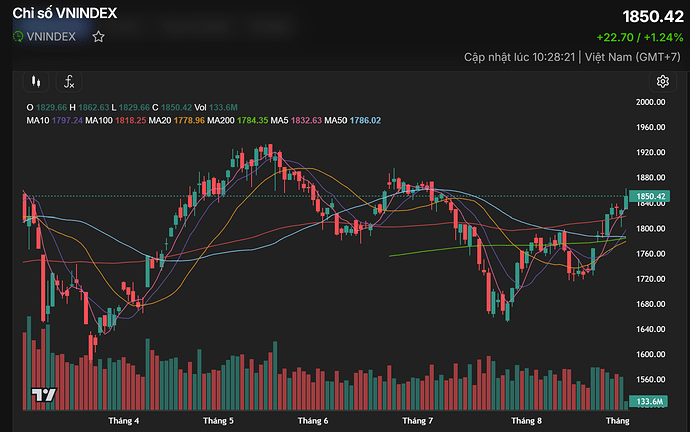Open the candlestick chart type selector

36,81
